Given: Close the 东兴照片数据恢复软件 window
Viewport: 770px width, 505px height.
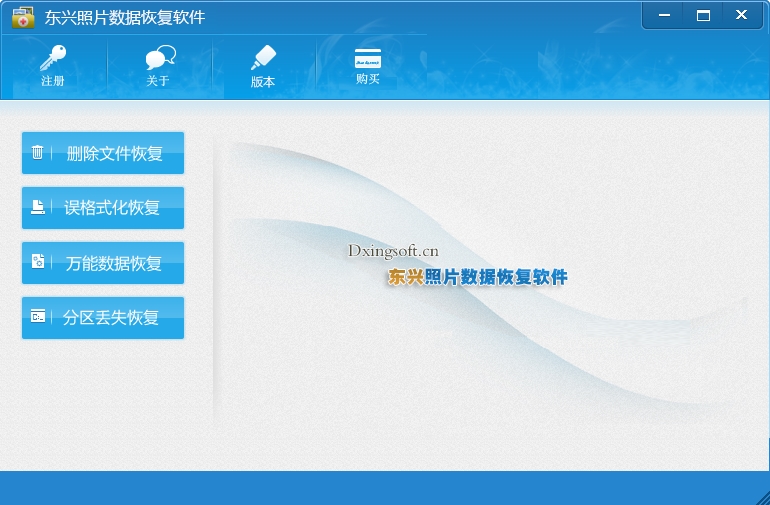Looking at the screenshot, I should coord(742,15).
